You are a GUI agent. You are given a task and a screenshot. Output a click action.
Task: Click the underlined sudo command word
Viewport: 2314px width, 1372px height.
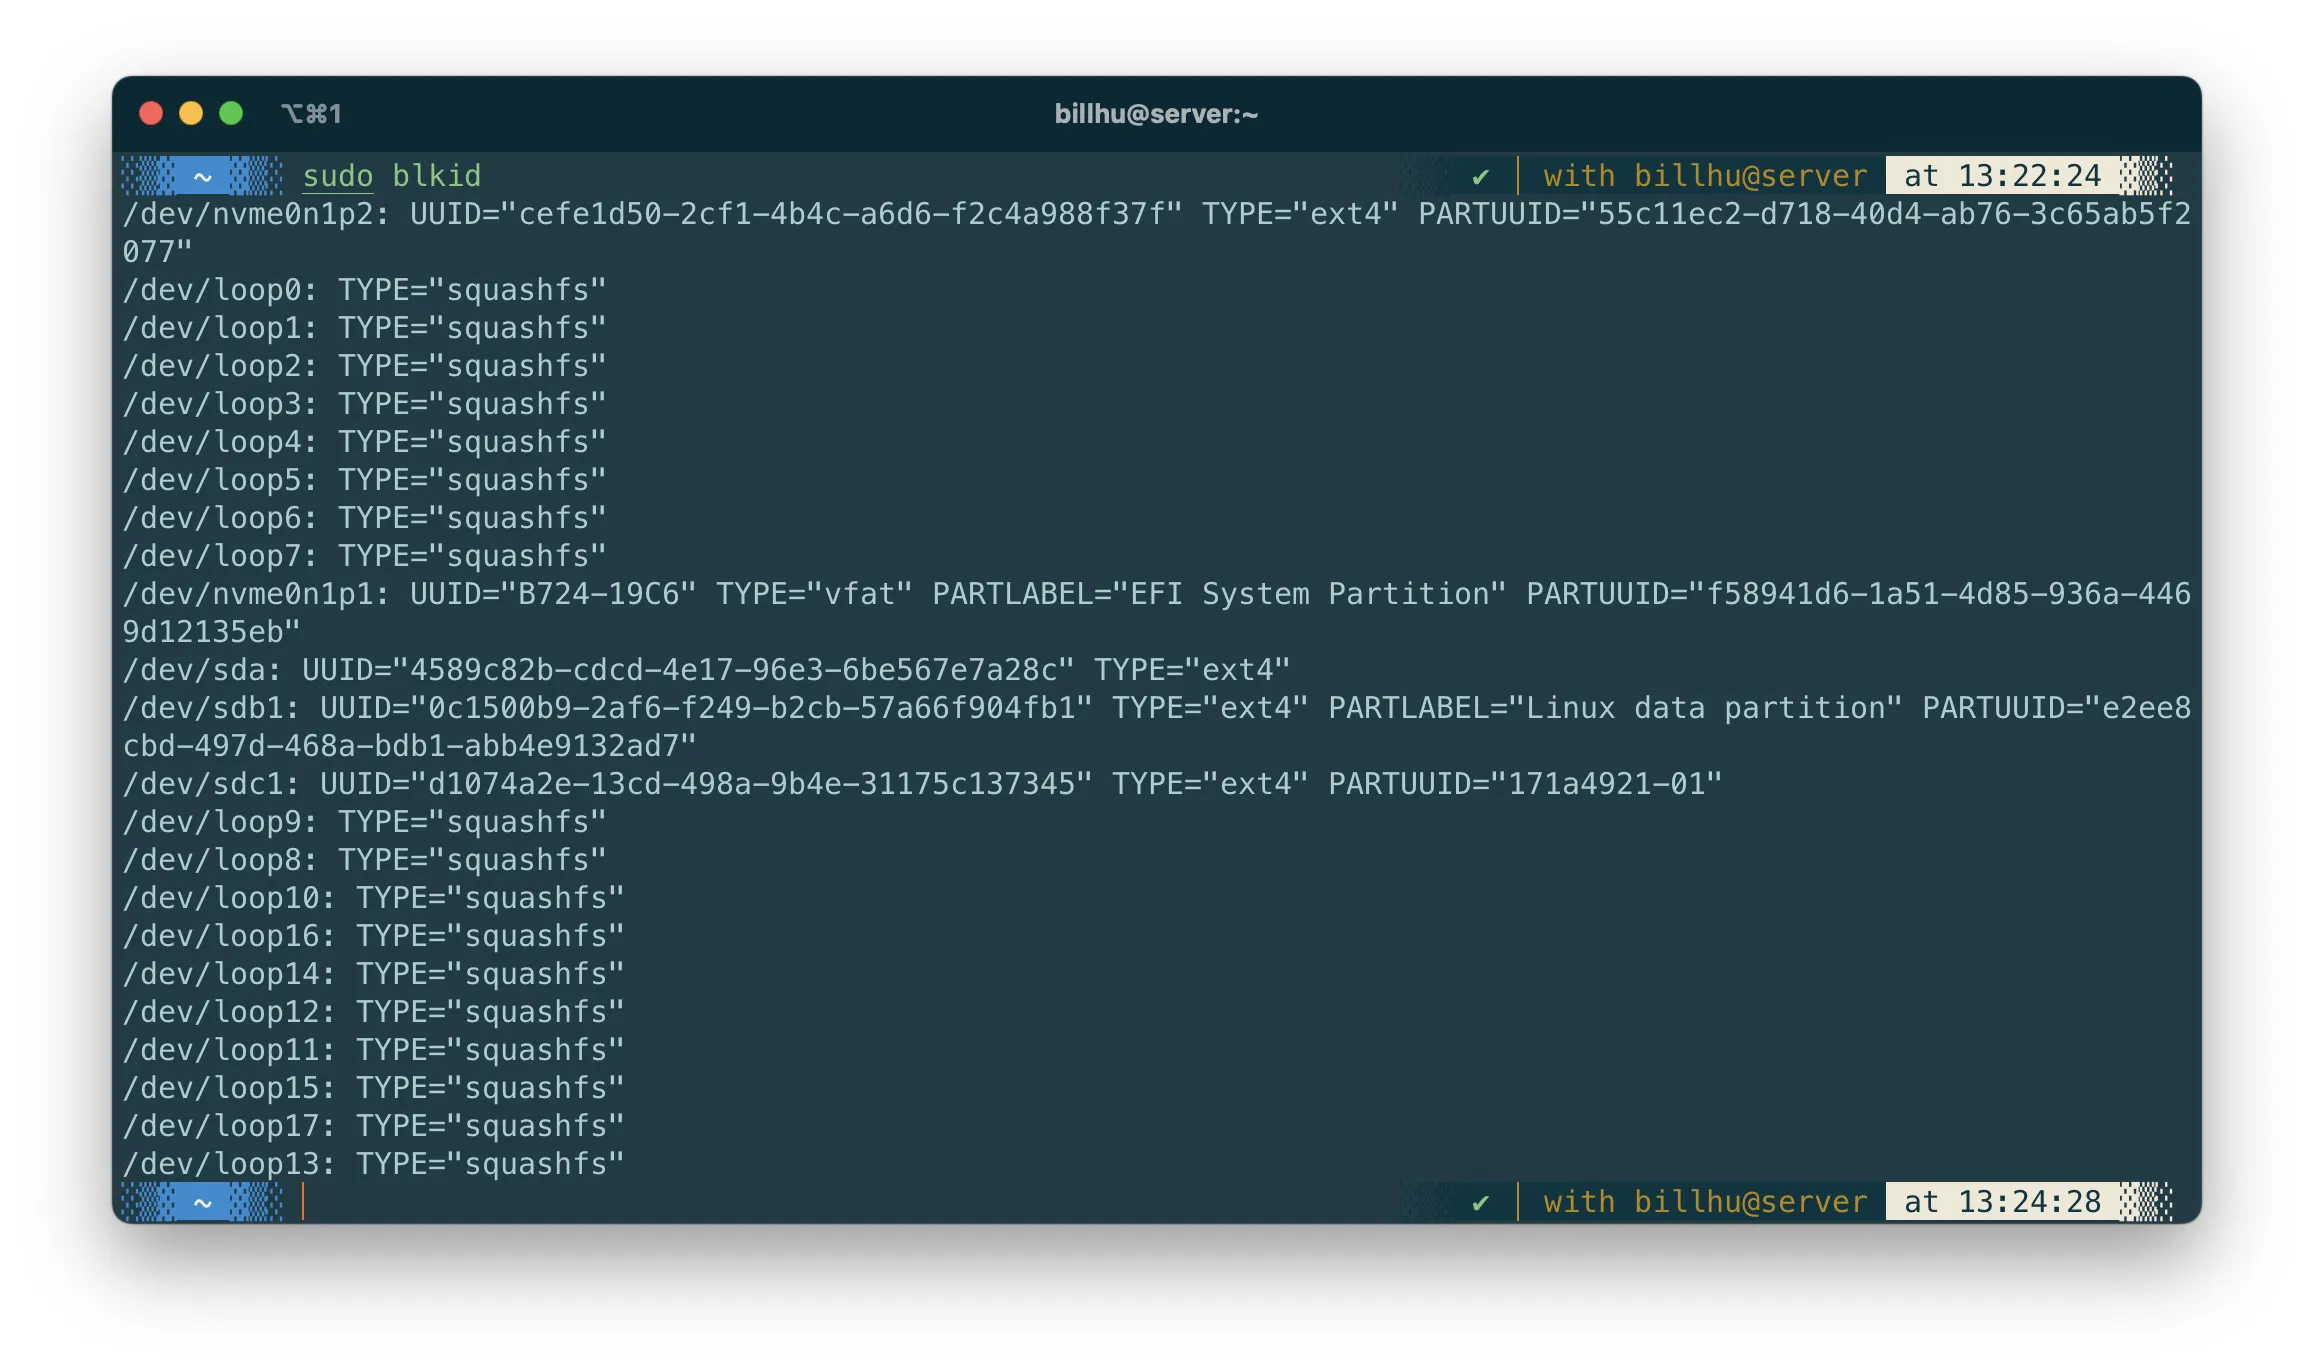click(337, 176)
